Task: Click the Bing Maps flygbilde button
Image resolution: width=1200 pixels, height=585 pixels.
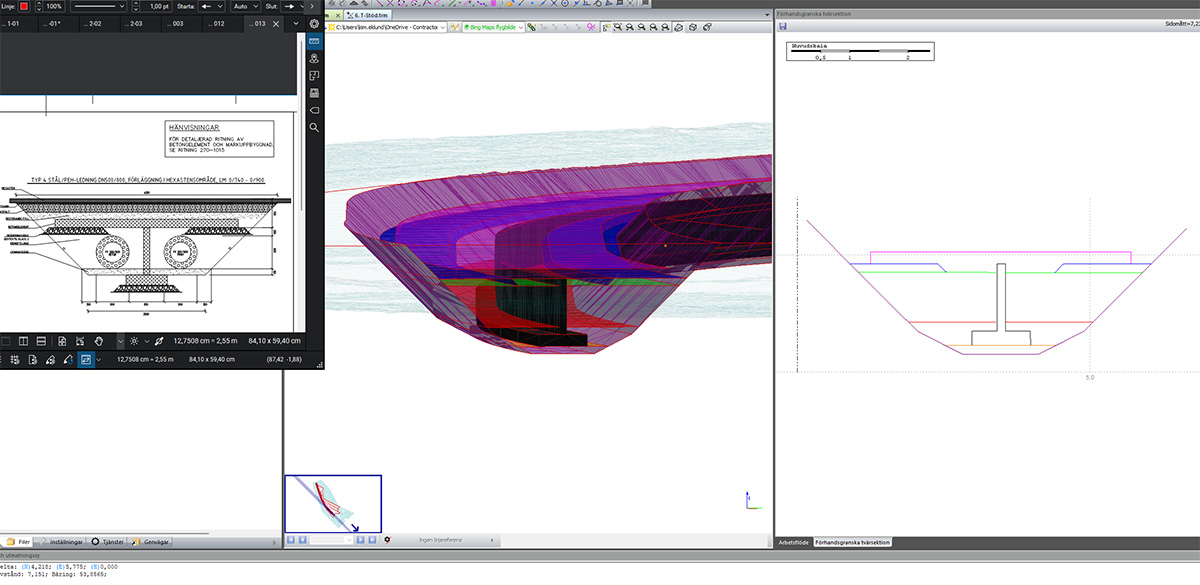Action: [x=491, y=28]
